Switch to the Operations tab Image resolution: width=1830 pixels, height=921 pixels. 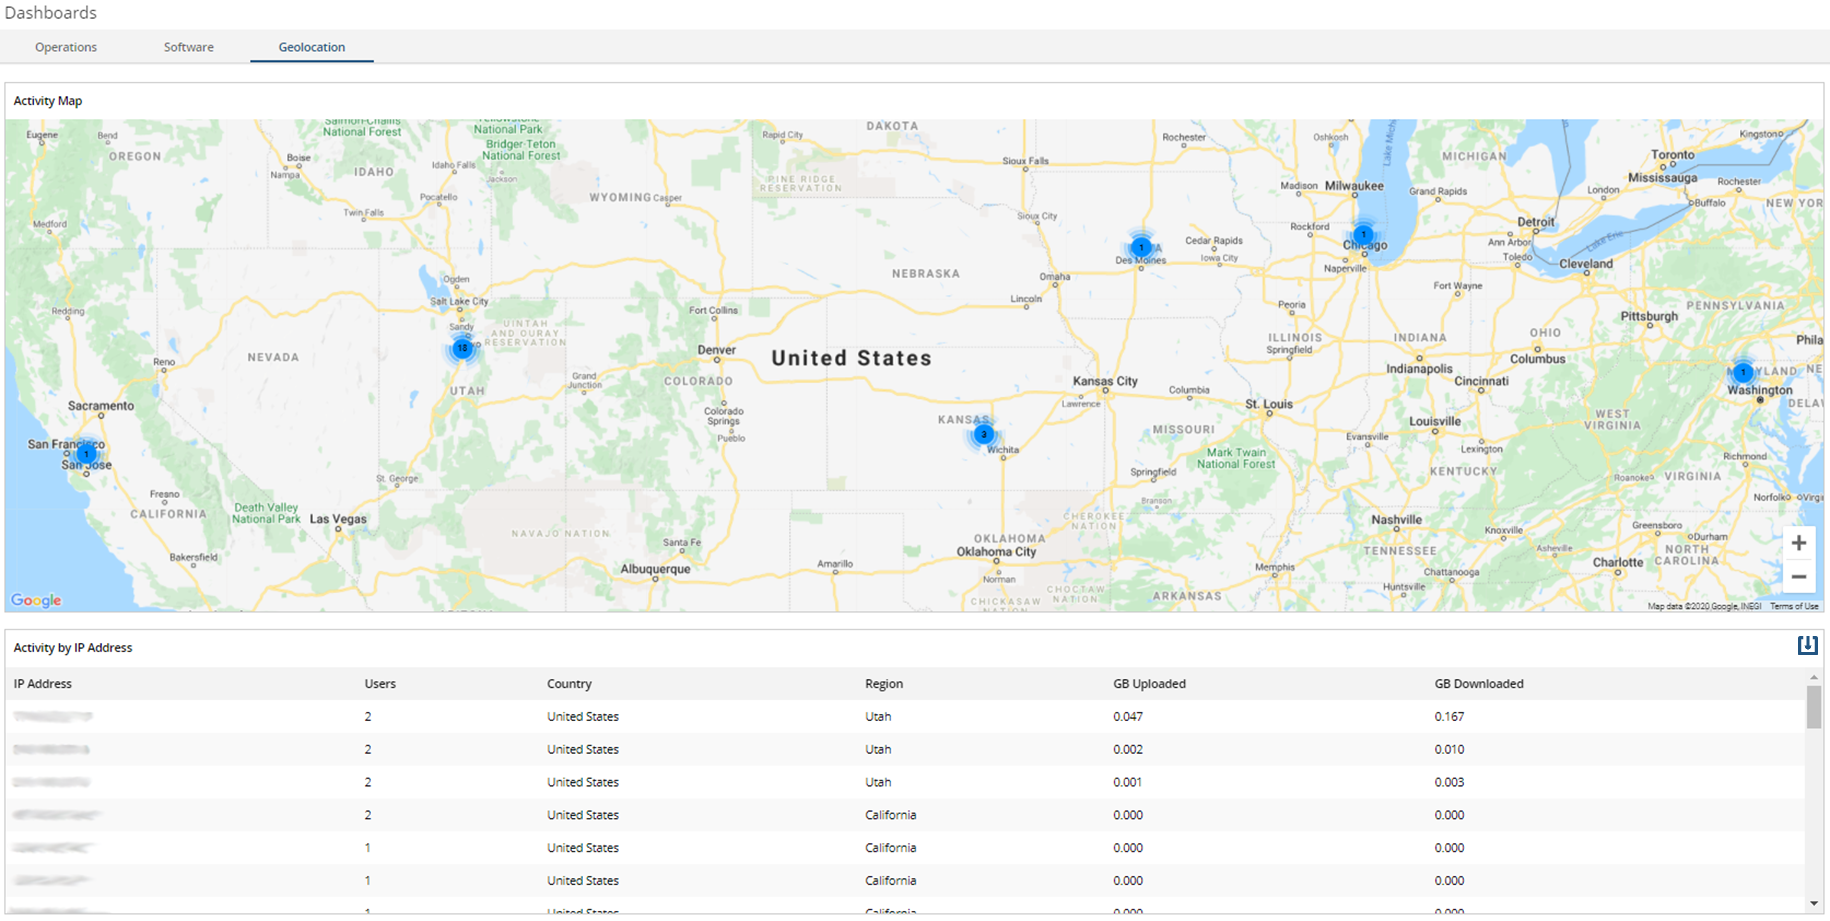click(65, 46)
